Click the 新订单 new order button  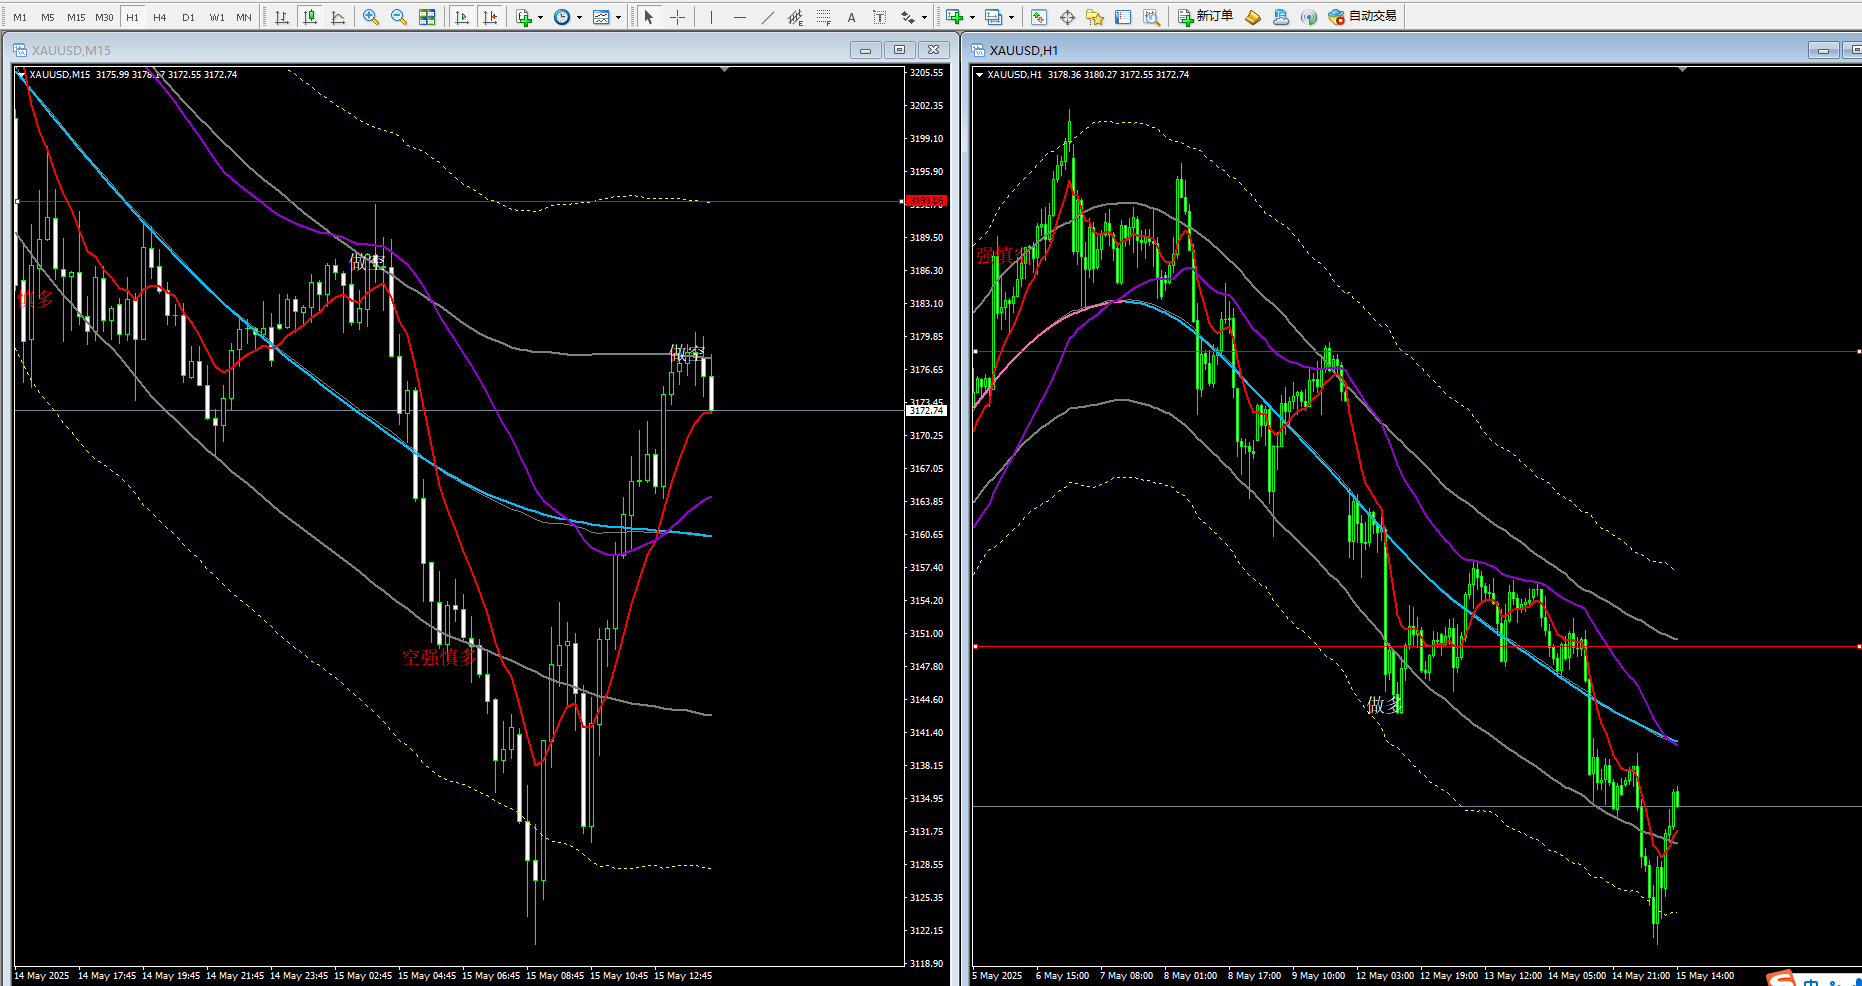point(1205,17)
